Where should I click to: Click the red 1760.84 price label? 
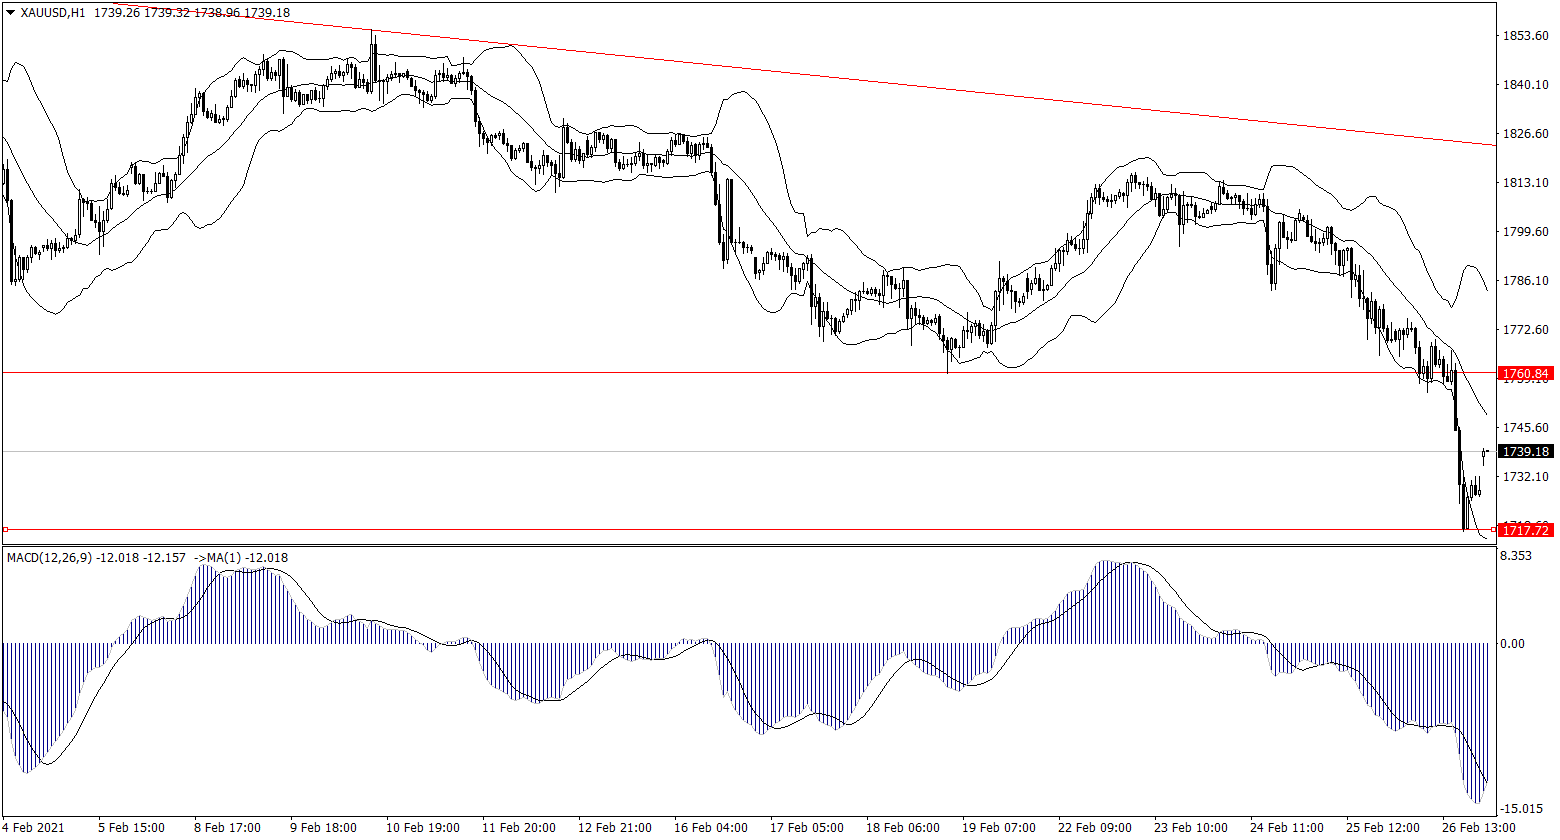(x=1526, y=374)
